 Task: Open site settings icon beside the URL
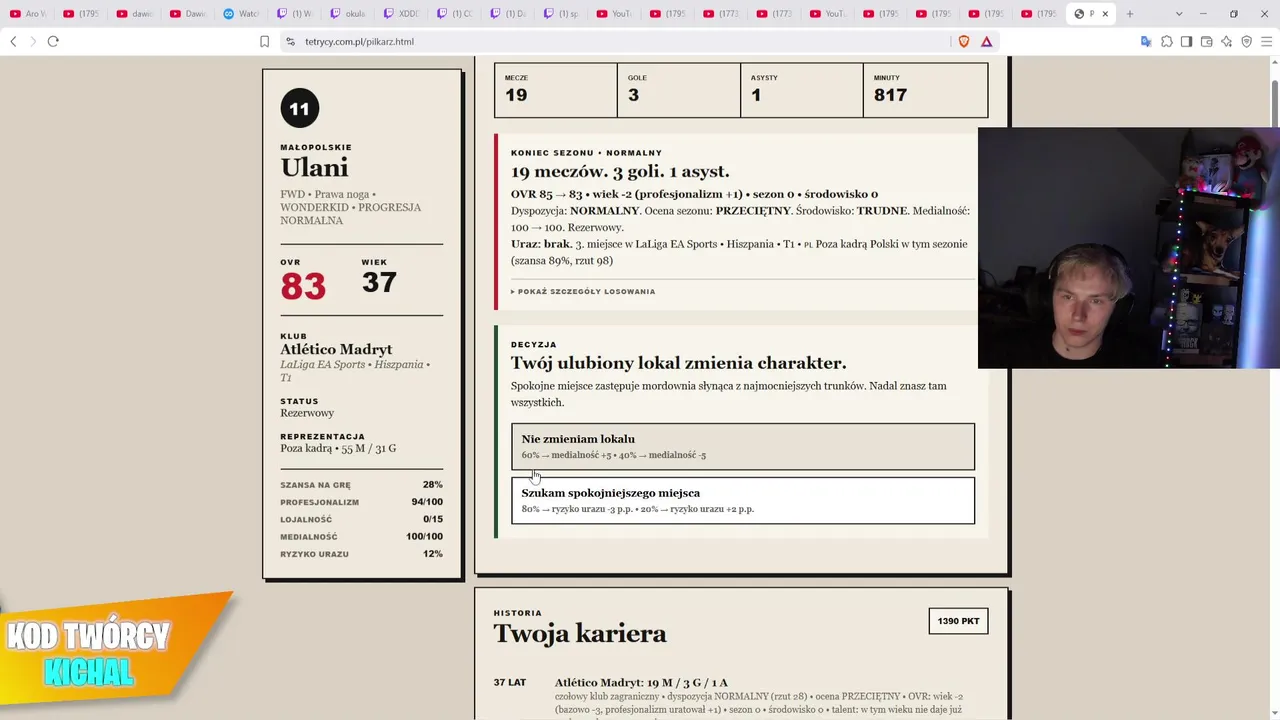[x=290, y=41]
